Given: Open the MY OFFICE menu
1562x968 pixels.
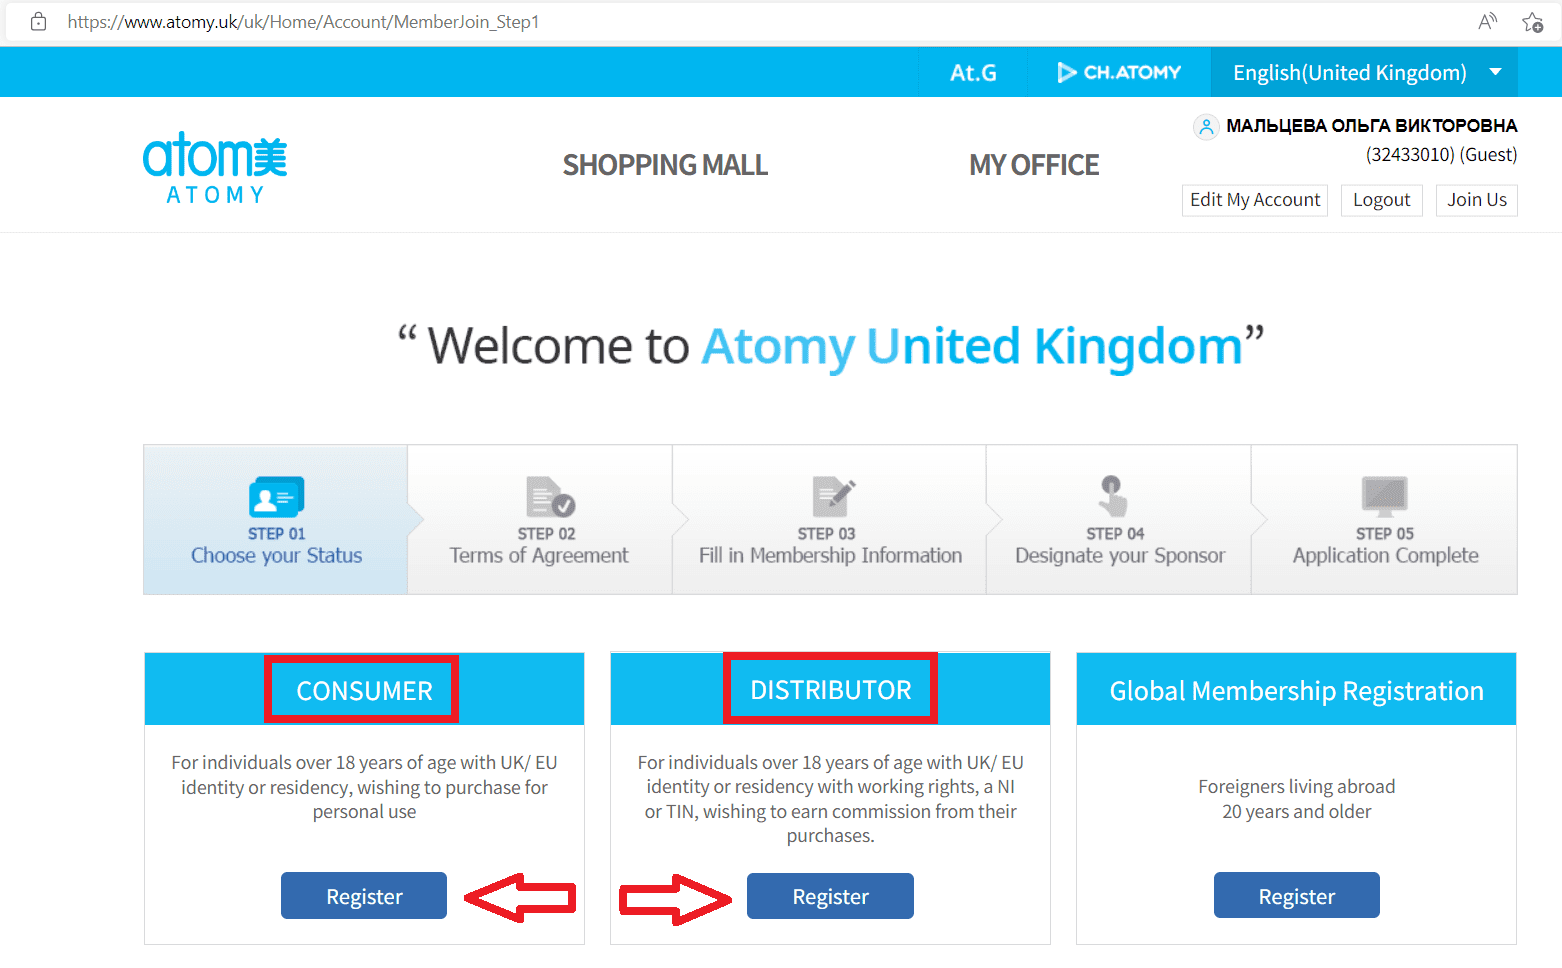Looking at the screenshot, I should tap(1034, 165).
